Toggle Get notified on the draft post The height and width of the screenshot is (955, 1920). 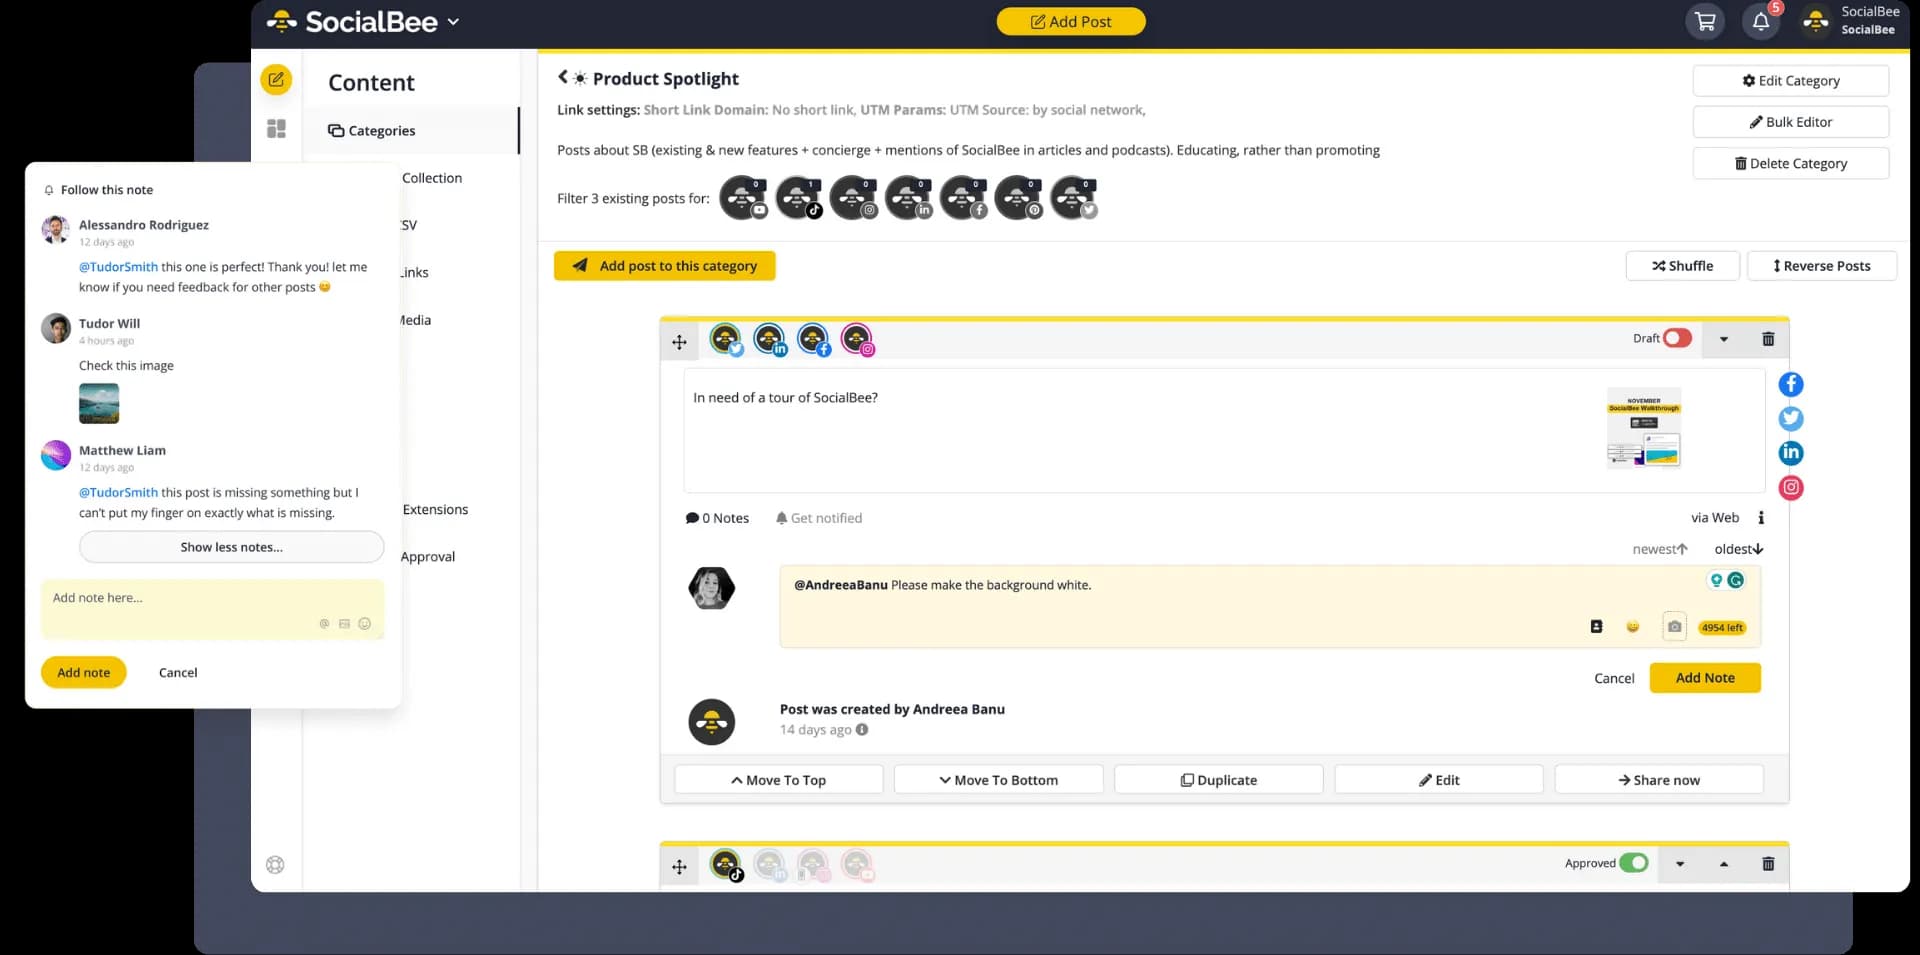coord(819,518)
